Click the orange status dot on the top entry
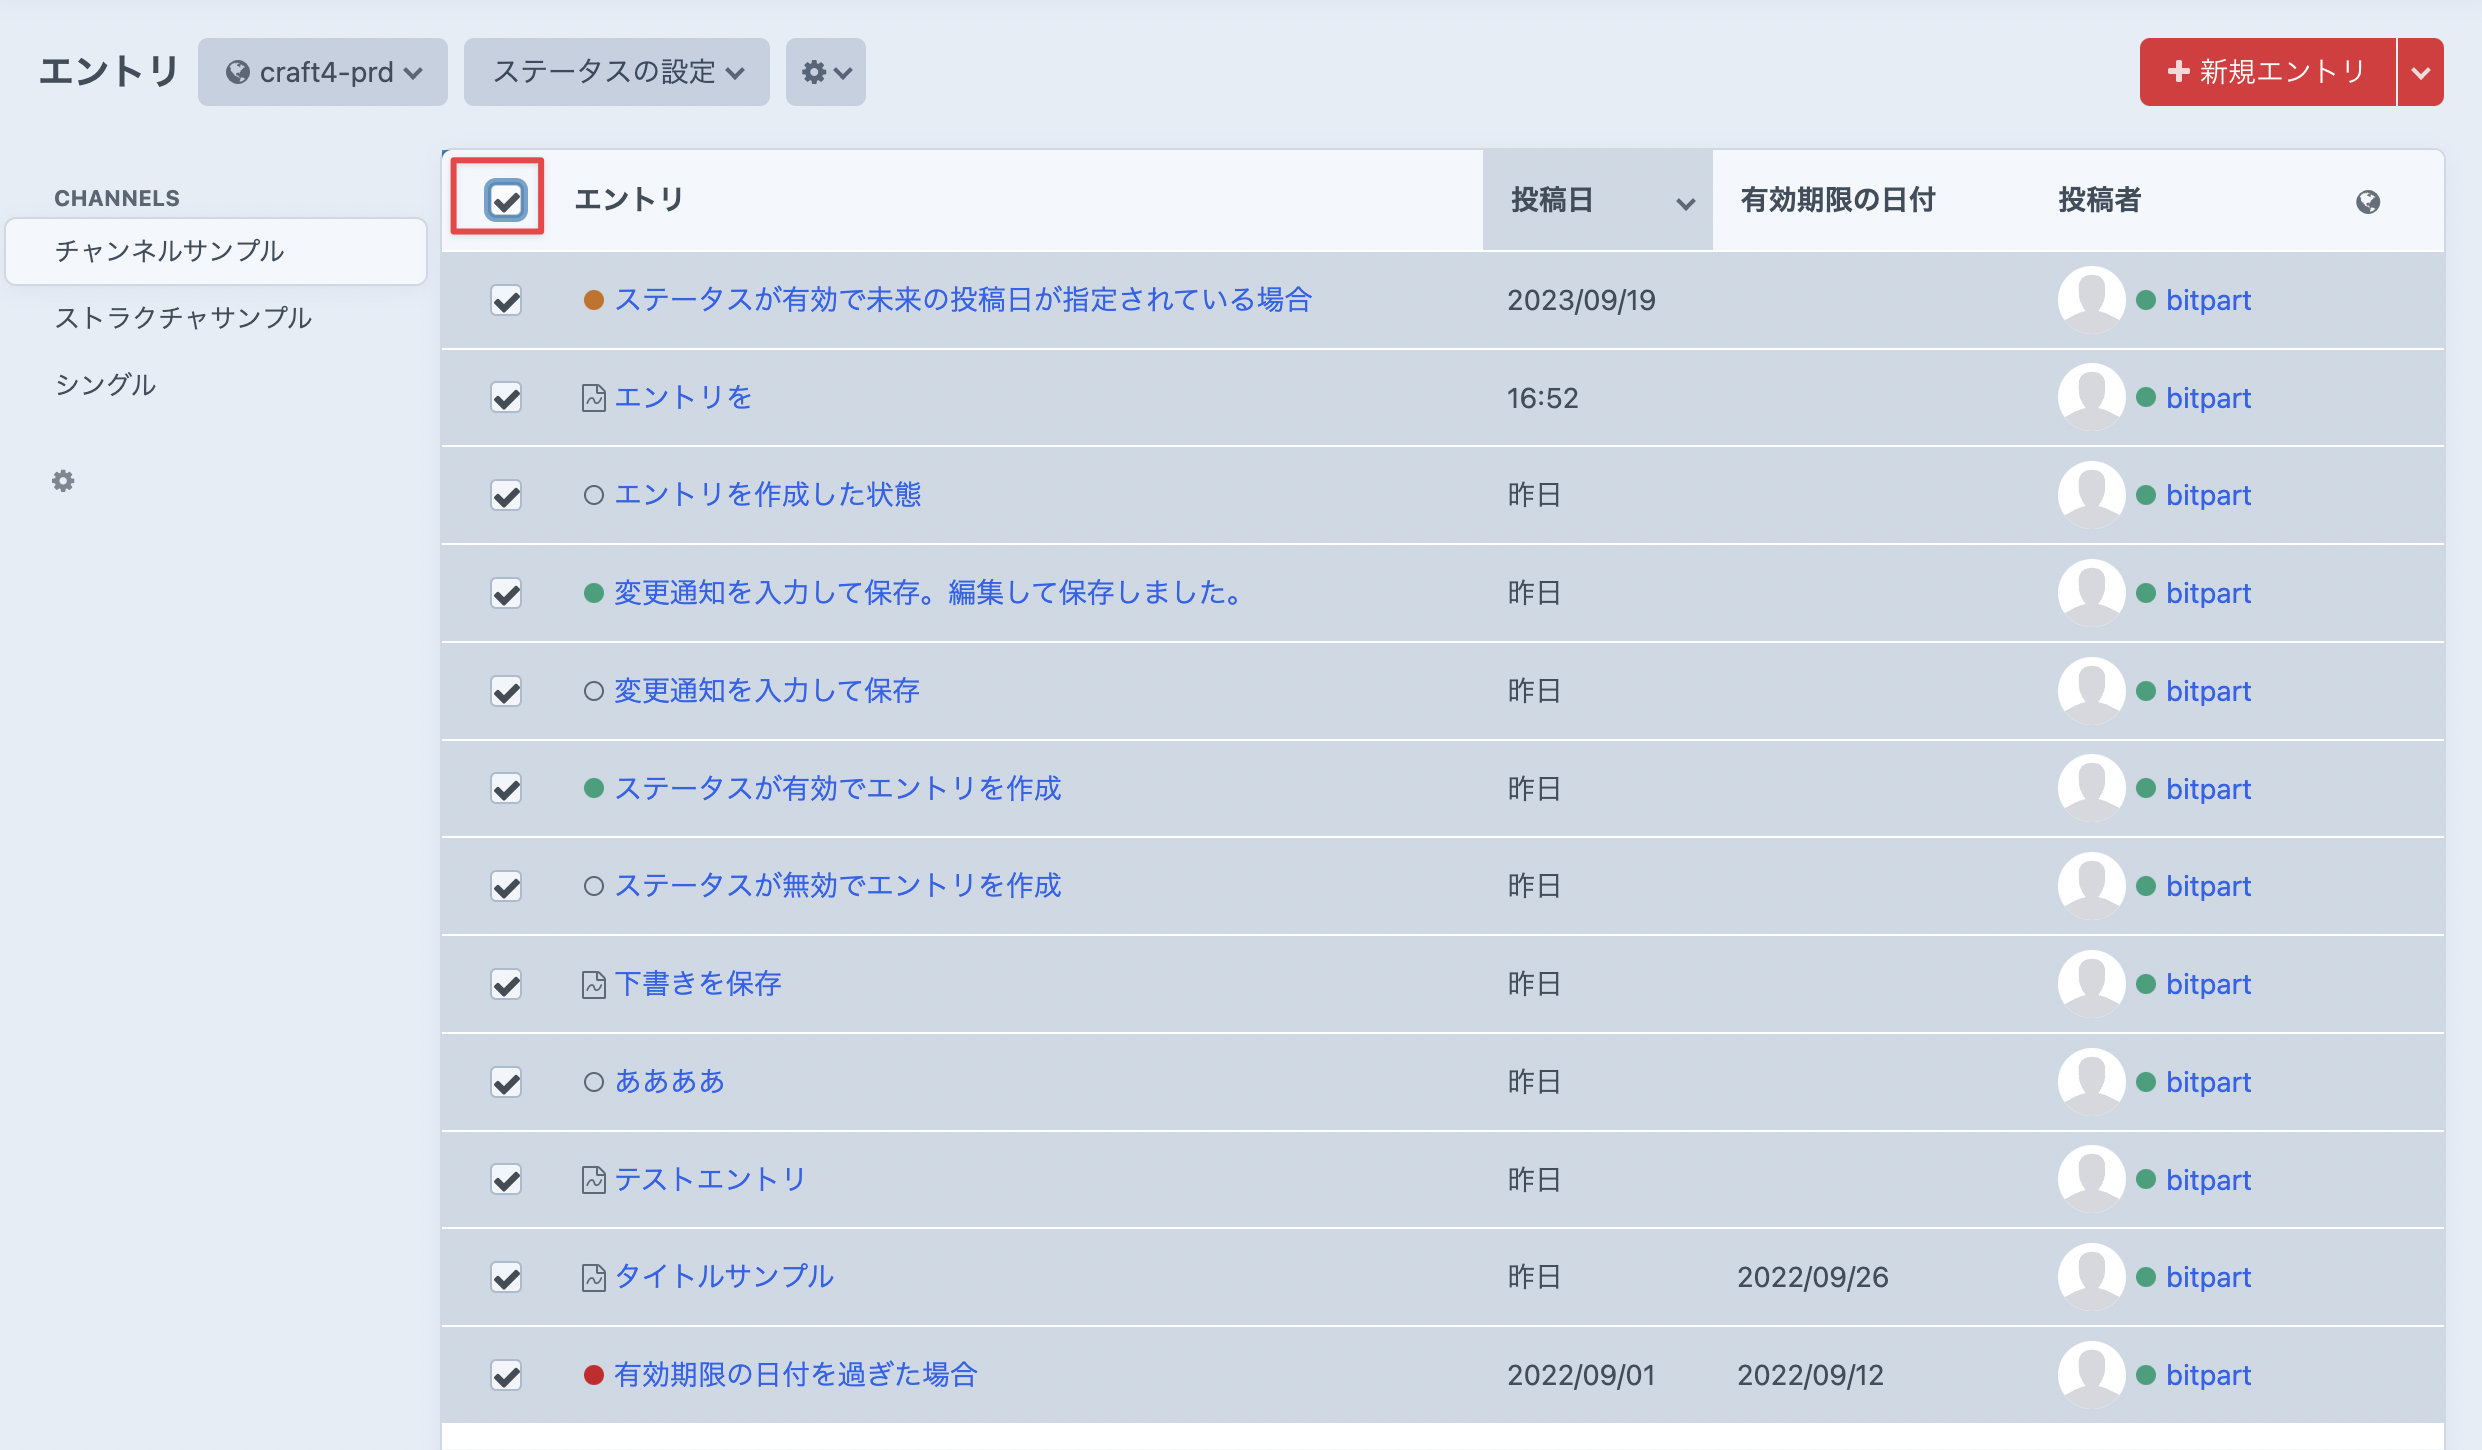The width and height of the screenshot is (2482, 1450). coord(594,299)
